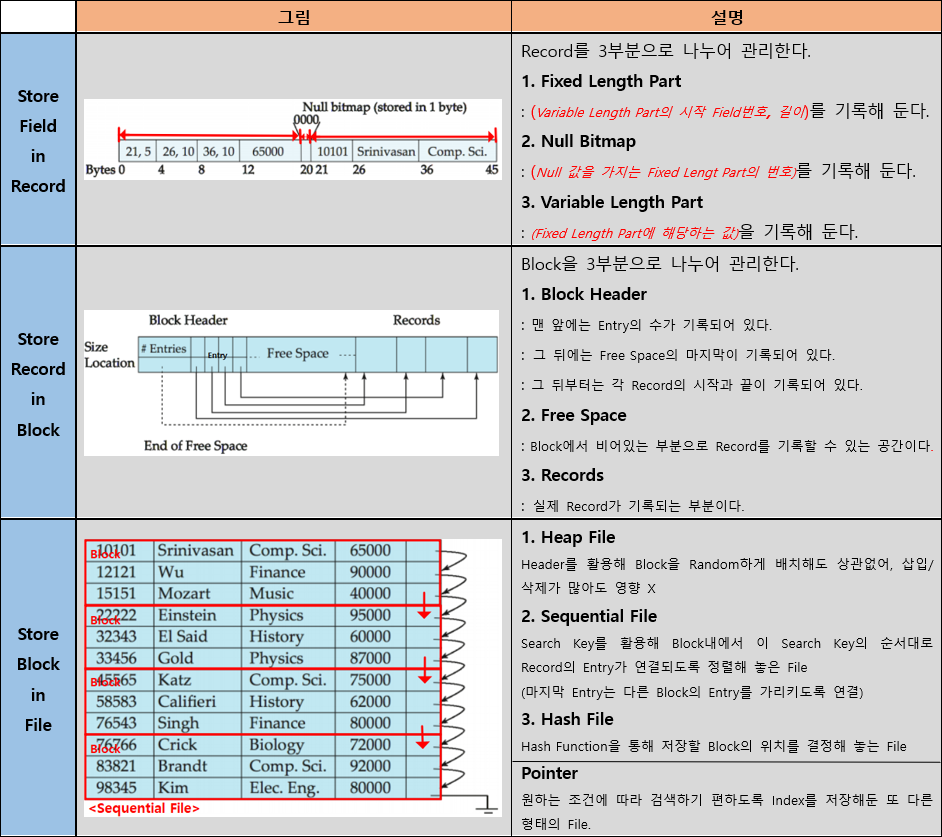Select the 'Elec. Eng.' department cell
The height and width of the screenshot is (837, 942).
[288, 788]
